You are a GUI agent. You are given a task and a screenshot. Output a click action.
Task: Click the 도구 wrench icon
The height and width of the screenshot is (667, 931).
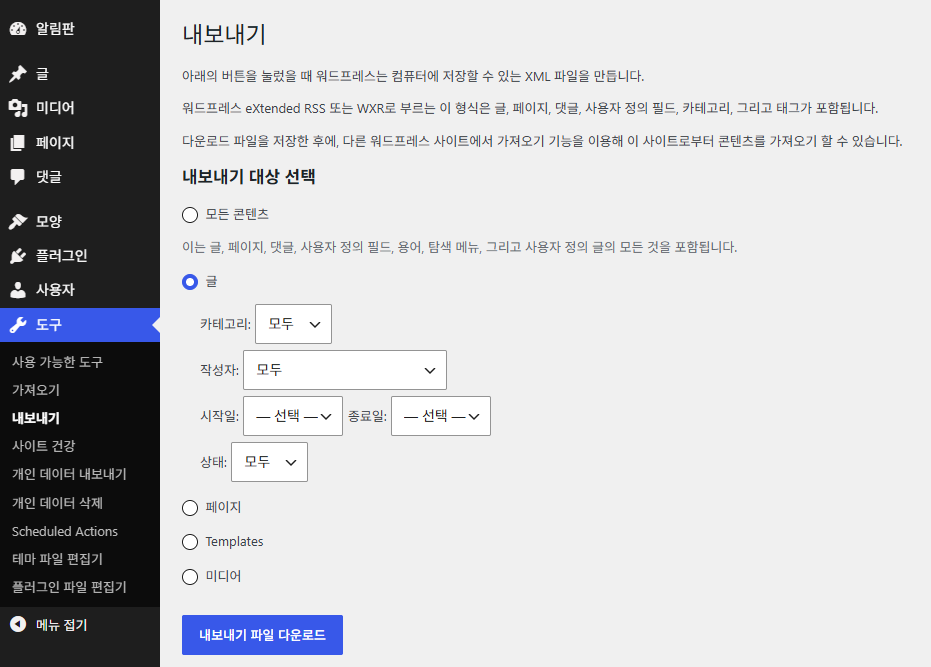(x=18, y=325)
